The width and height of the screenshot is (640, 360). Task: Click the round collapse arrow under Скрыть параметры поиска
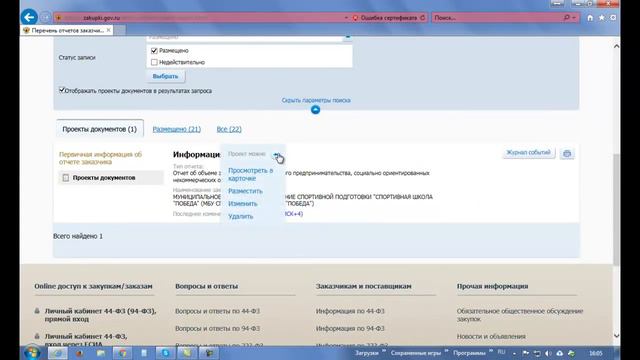[315, 109]
